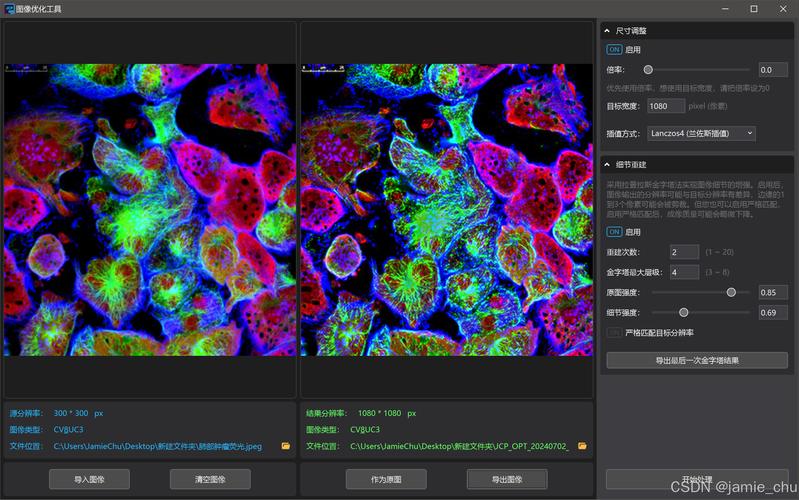Viewport: 799px width, 500px height.
Task: Click the result file path JCP_OPT_20240702_
Action: [459, 446]
